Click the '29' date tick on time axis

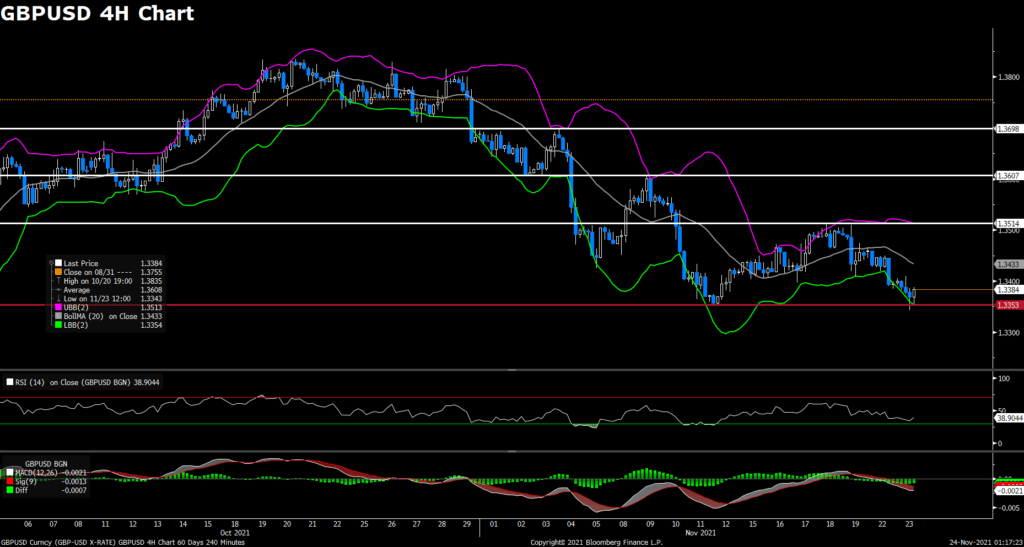pyautogui.click(x=467, y=524)
